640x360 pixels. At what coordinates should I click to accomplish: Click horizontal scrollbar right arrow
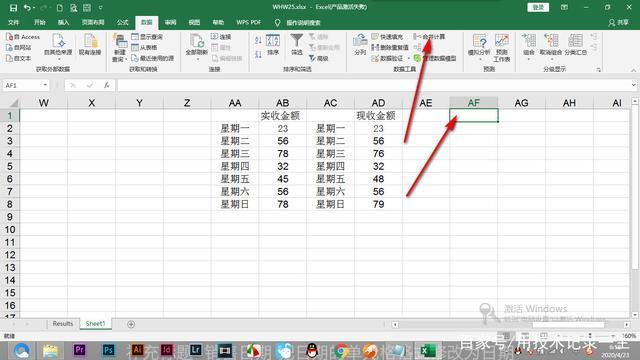tap(627, 324)
